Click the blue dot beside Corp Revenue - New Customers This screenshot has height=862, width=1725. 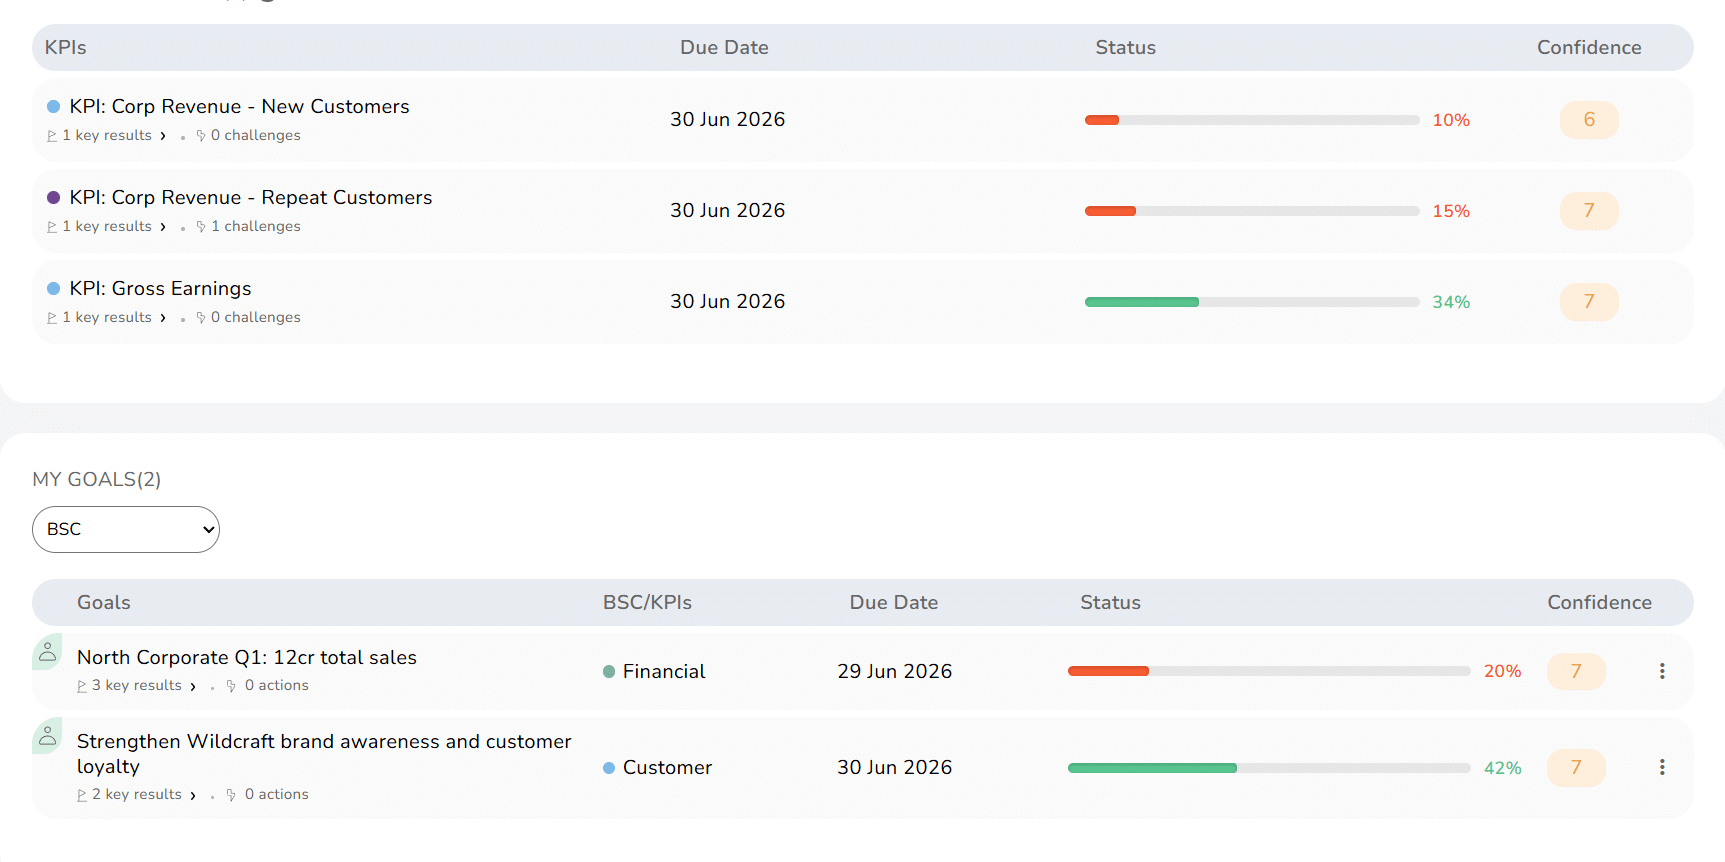pyautogui.click(x=54, y=106)
